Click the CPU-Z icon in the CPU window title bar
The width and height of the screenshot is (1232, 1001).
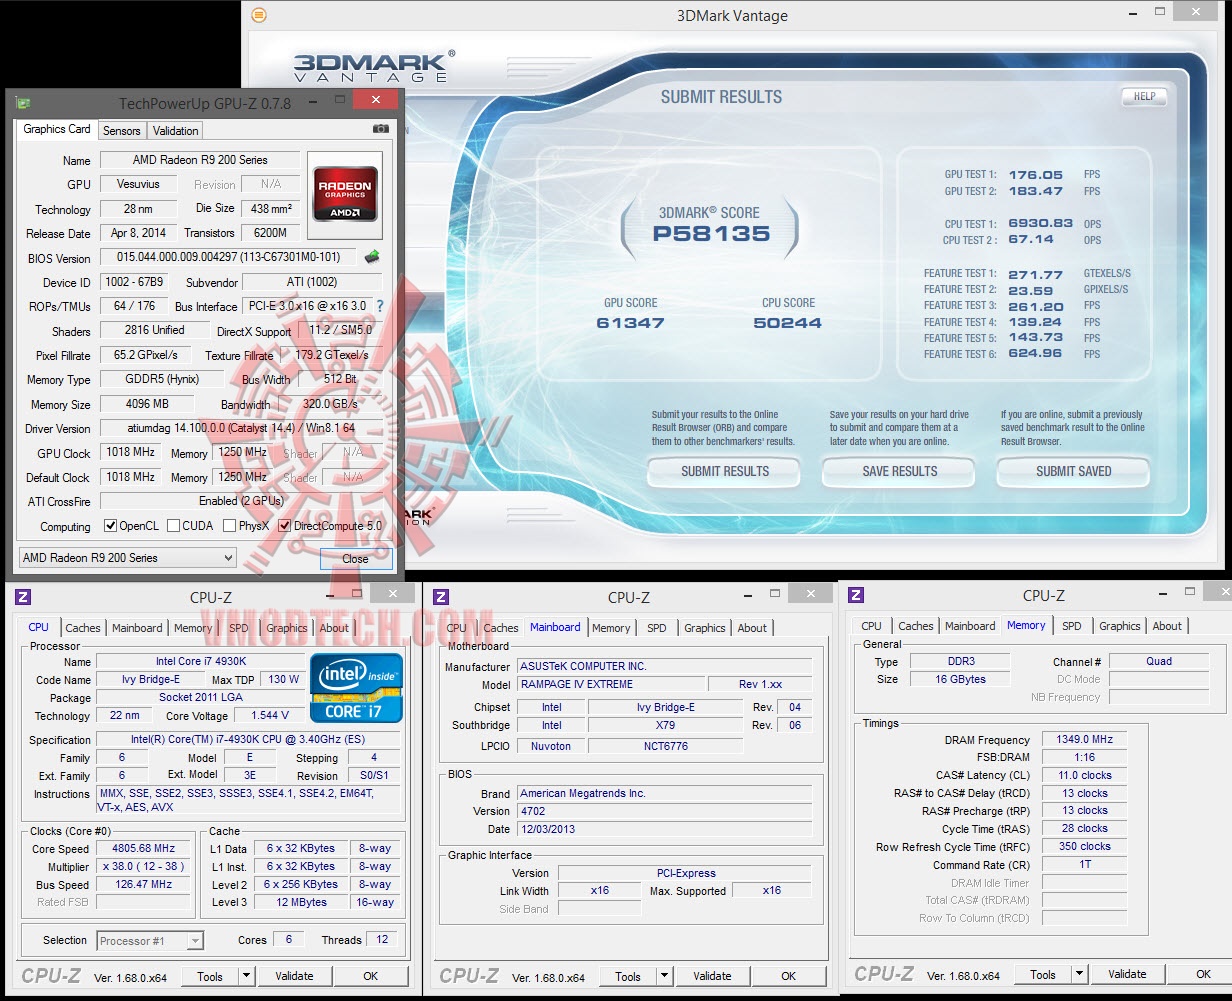tap(22, 597)
